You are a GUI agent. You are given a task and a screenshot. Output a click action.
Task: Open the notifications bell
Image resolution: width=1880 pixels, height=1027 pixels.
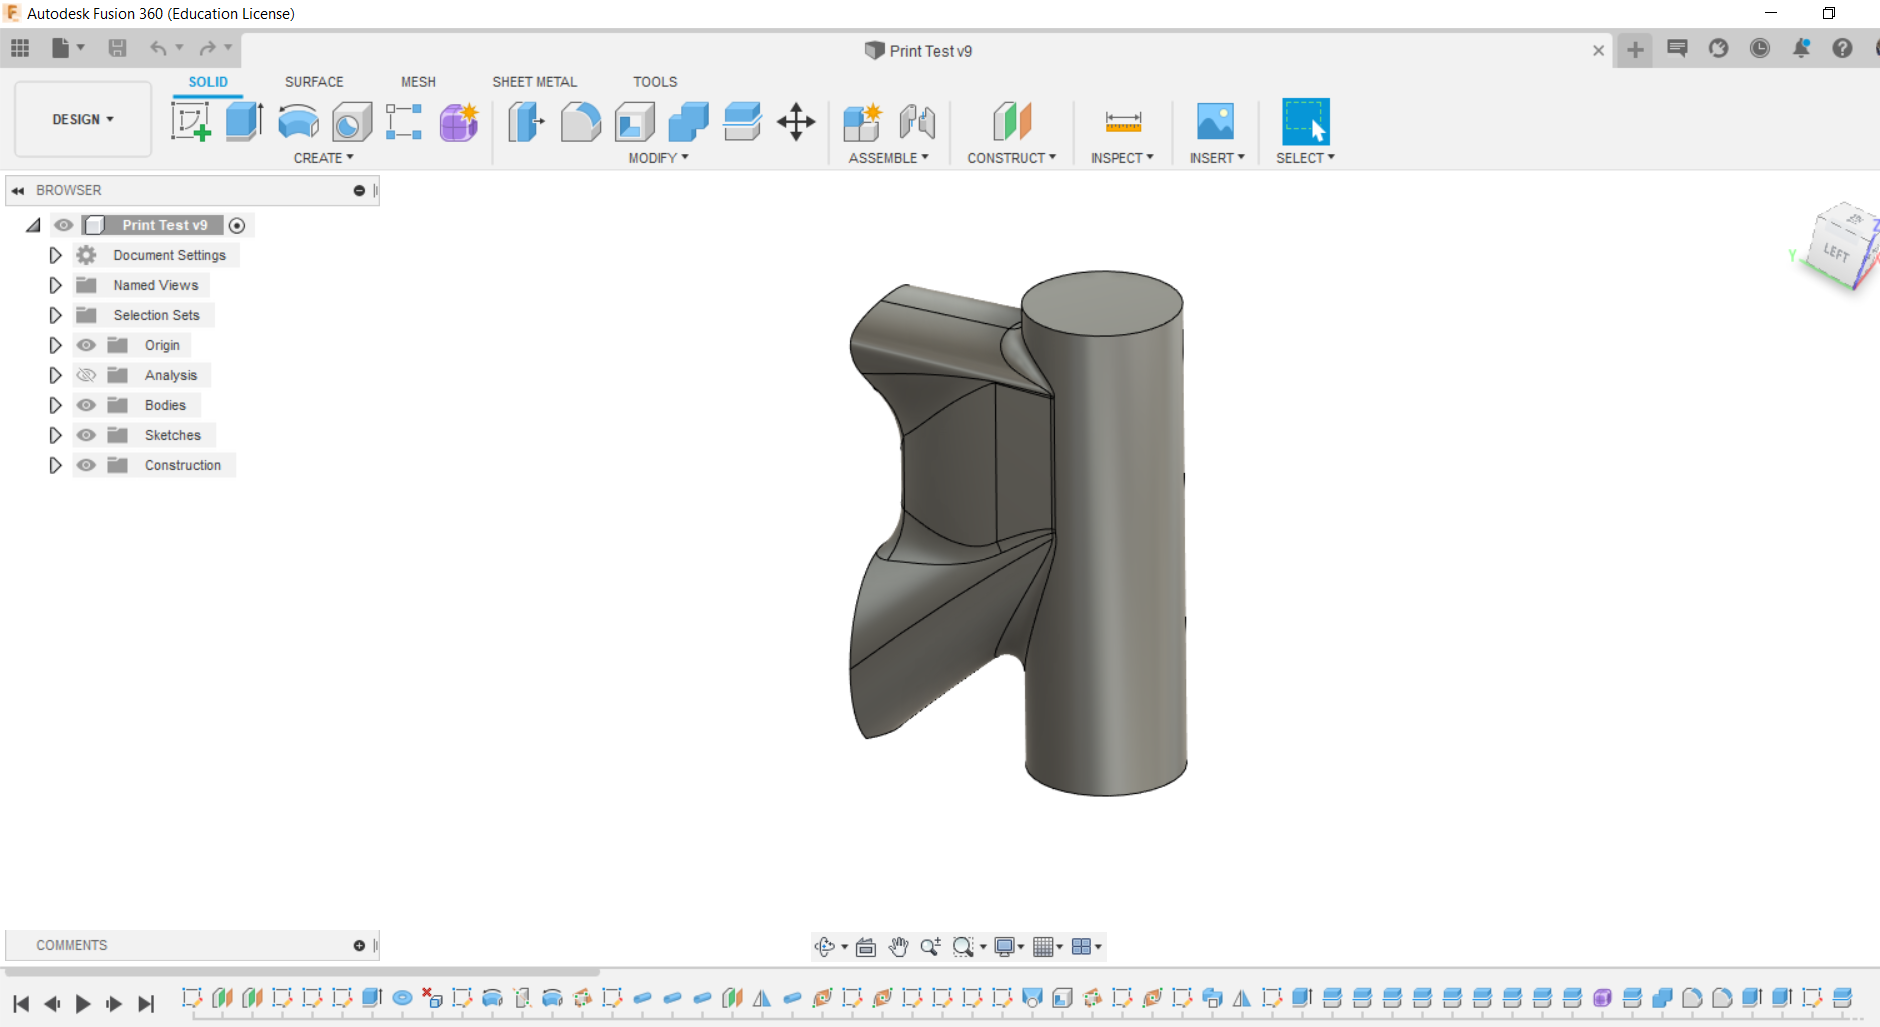click(1801, 48)
